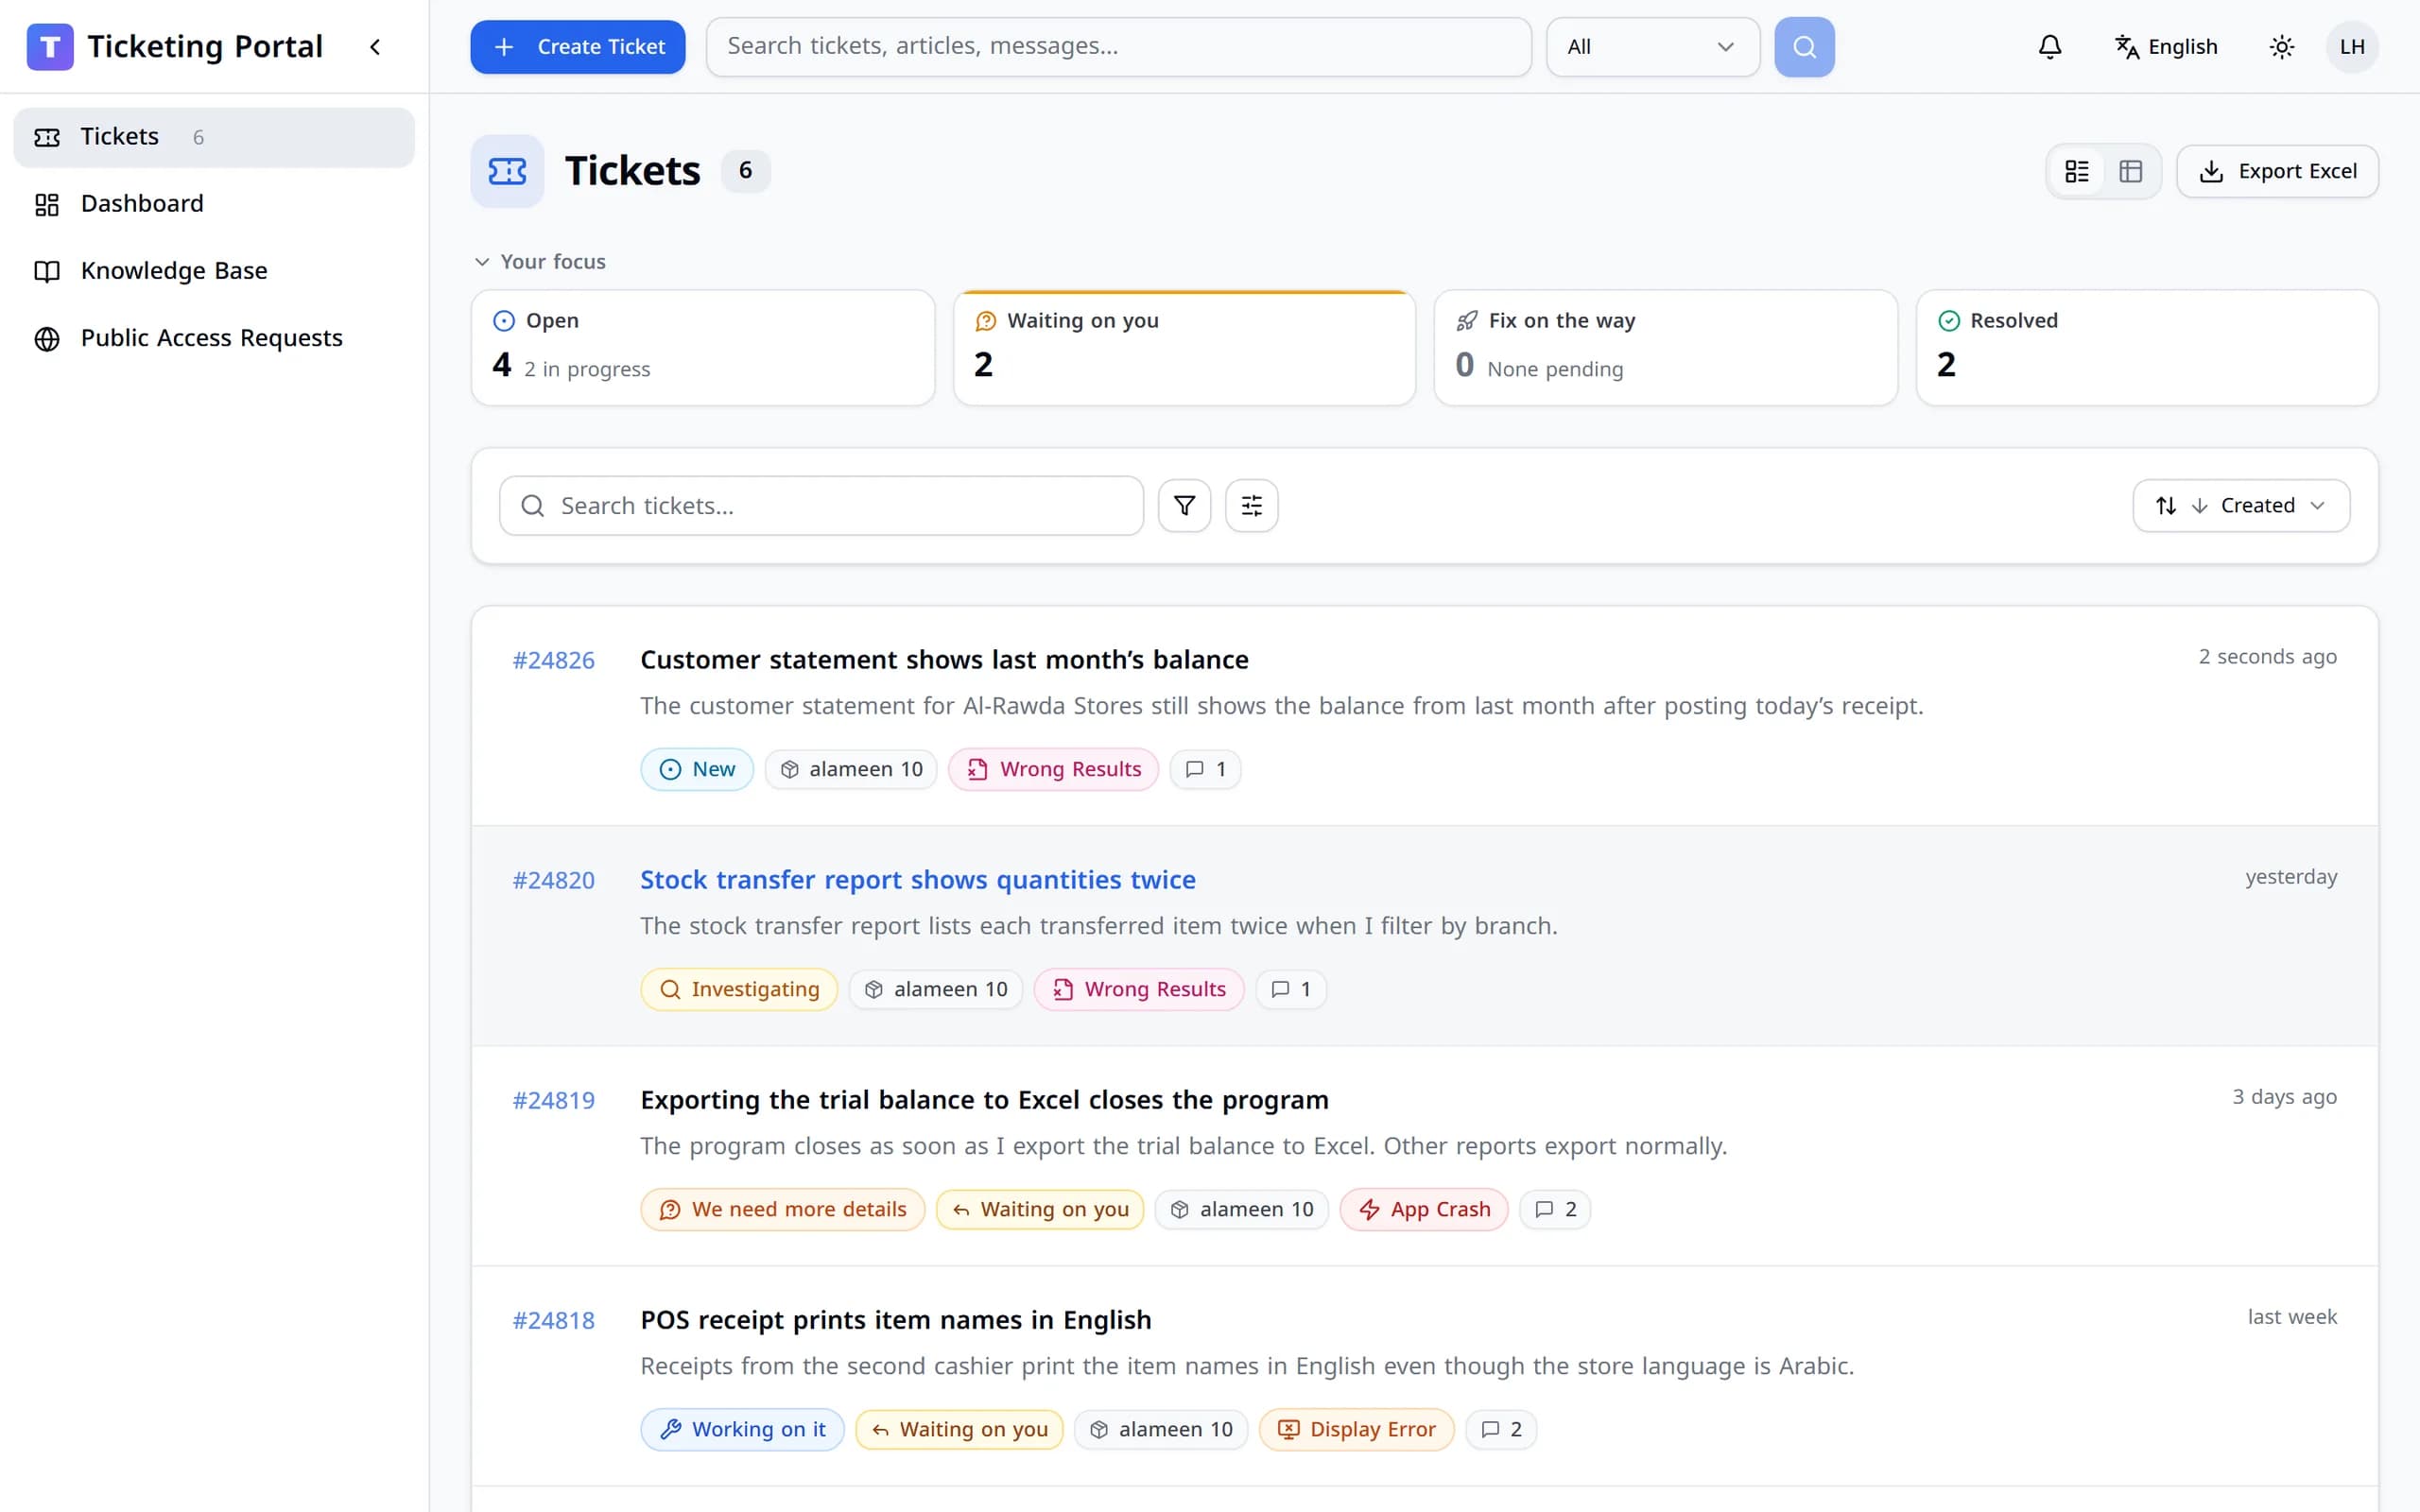The height and width of the screenshot is (1512, 2420).
Task: Select the Resolved focus card
Action: coord(2147,348)
